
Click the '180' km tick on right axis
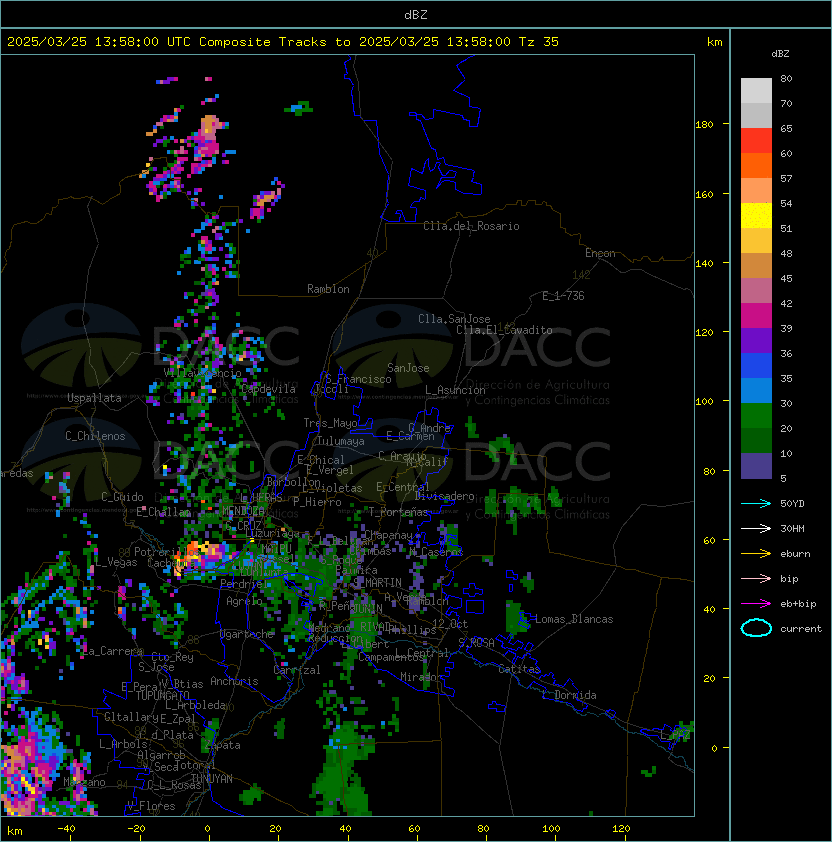[x=704, y=125]
